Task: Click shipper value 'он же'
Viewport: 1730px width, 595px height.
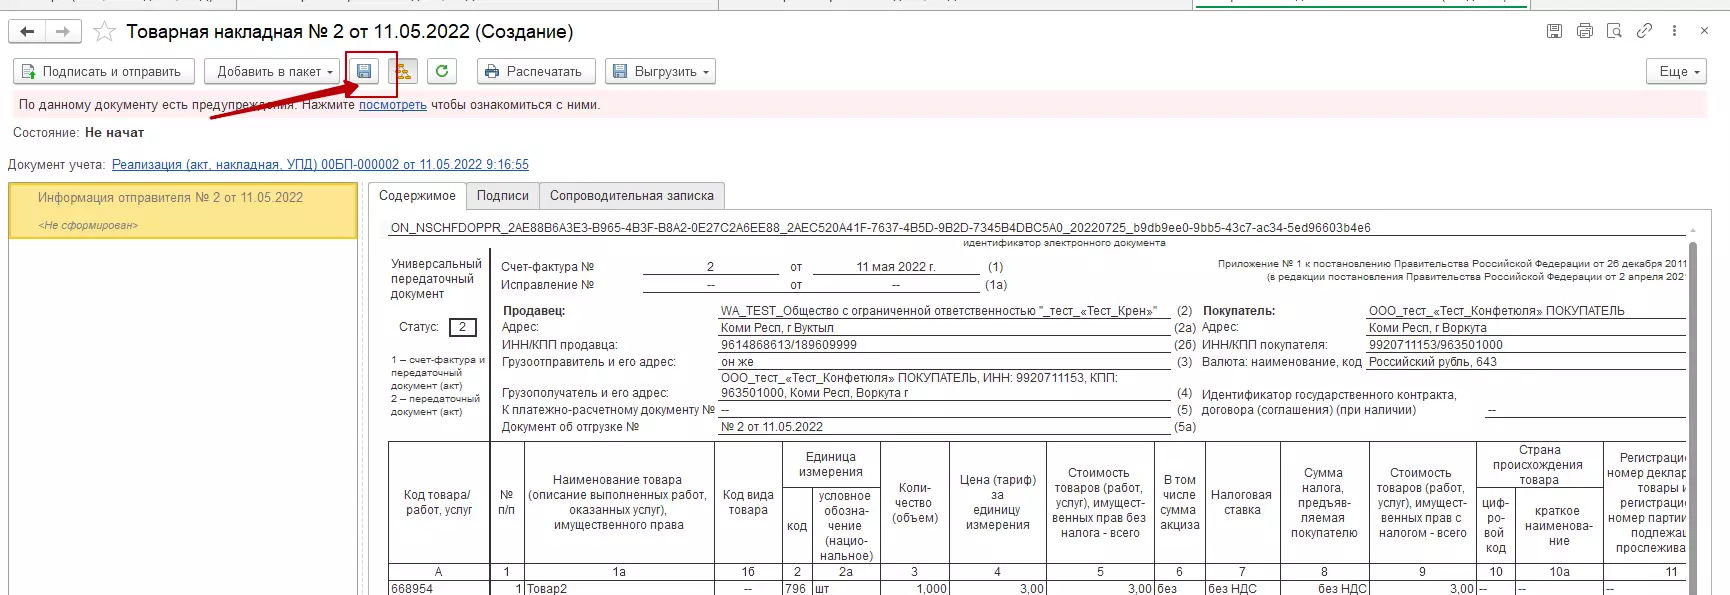Action: point(737,362)
